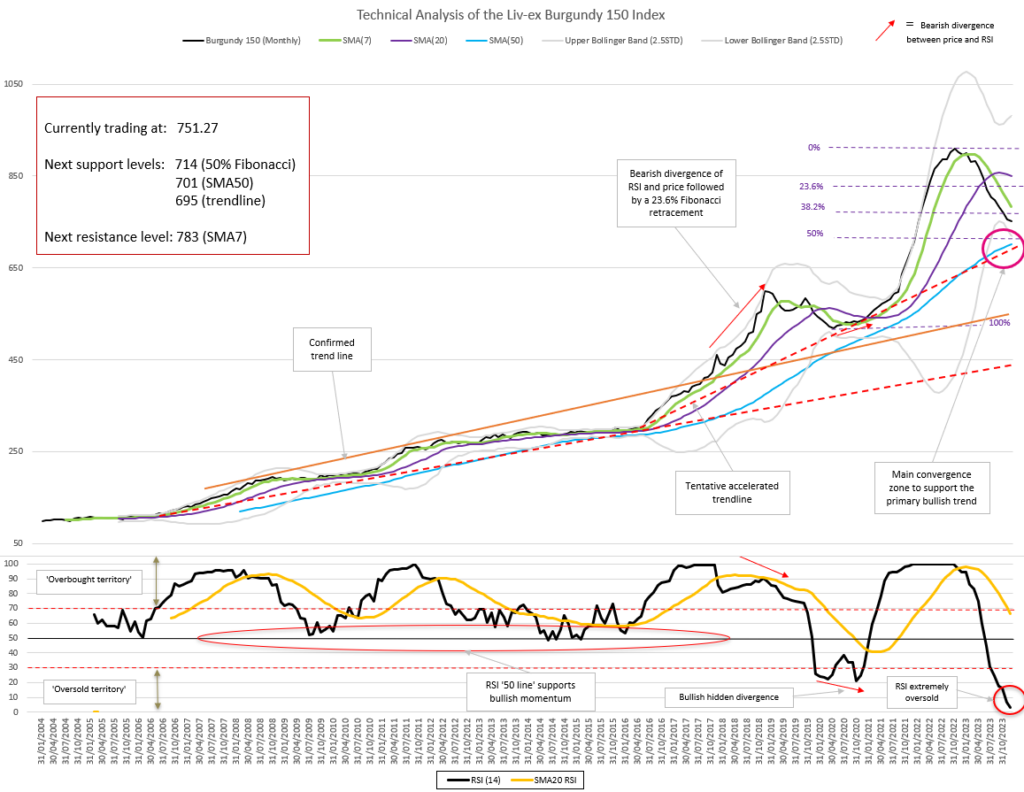Click the 'Bullish hidden divergence' label

pos(729,697)
